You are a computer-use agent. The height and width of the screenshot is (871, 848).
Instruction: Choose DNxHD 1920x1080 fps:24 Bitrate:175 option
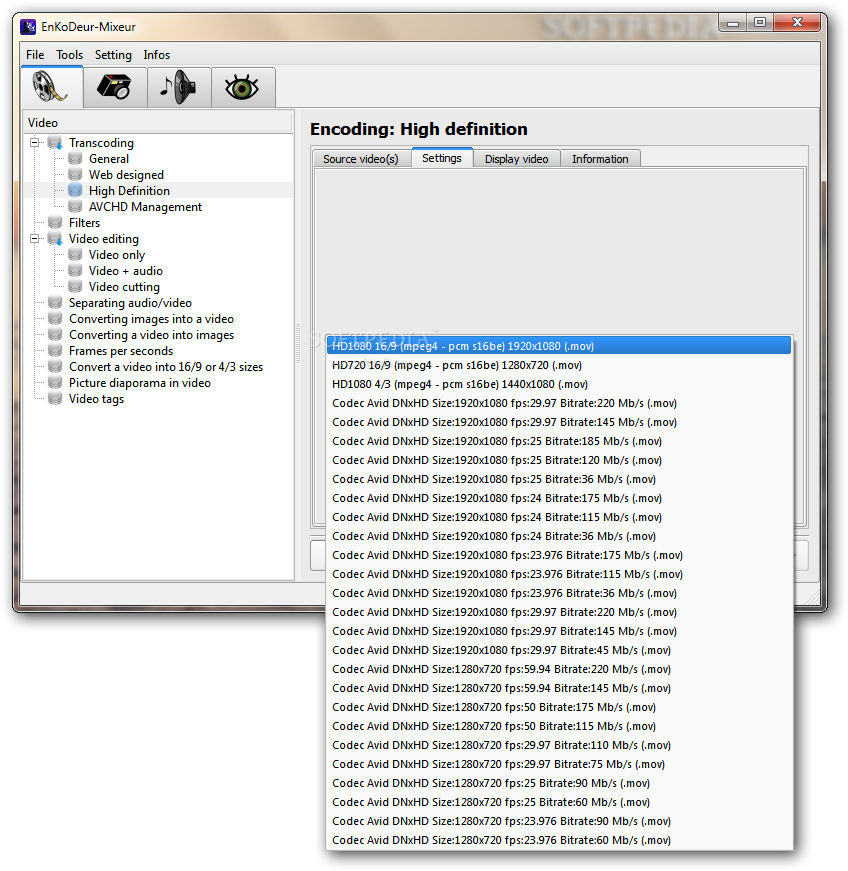click(x=559, y=498)
